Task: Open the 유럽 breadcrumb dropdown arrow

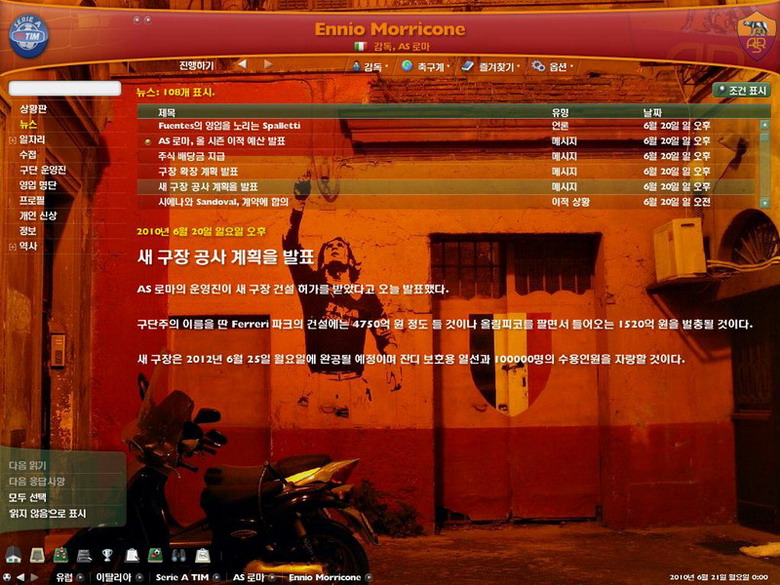Action: coord(80,577)
